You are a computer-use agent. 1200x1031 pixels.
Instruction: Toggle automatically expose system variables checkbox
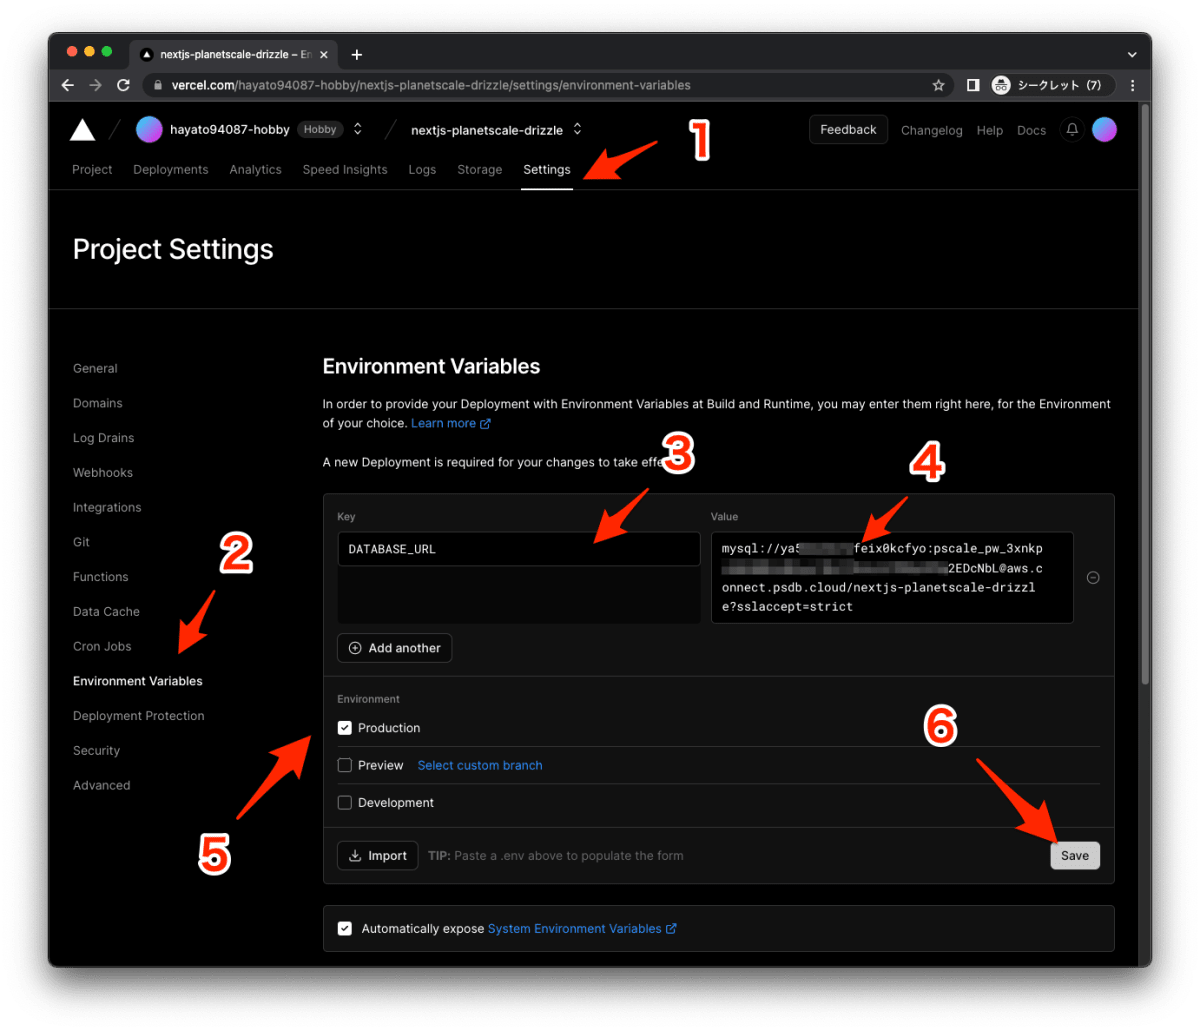345,928
